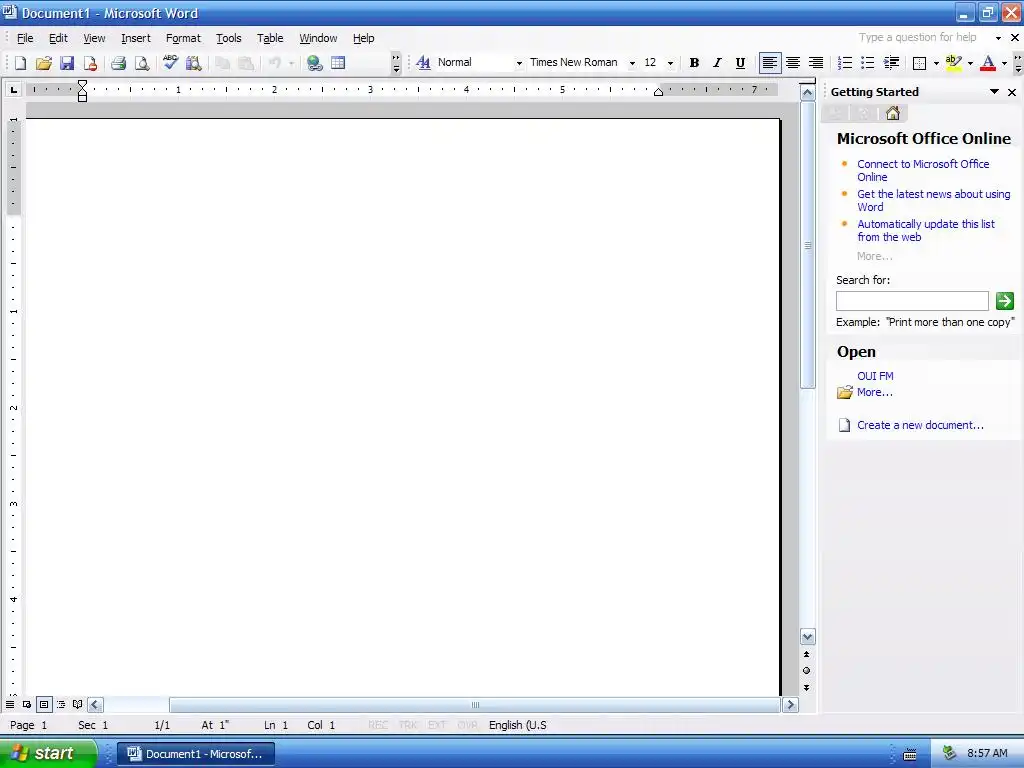
Task: Open the Font dropdown Times New Roman
Action: pyautogui.click(x=632, y=63)
